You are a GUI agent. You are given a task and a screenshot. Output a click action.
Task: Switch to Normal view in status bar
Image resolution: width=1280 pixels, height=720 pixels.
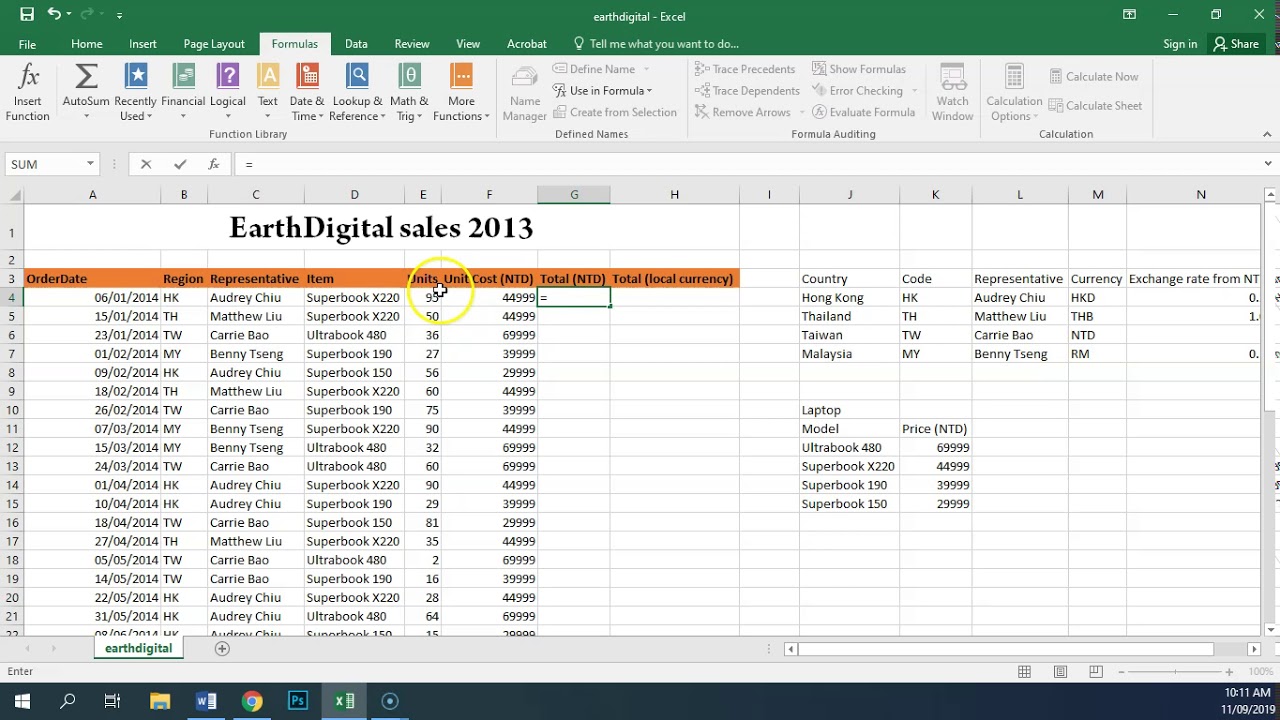1024,672
